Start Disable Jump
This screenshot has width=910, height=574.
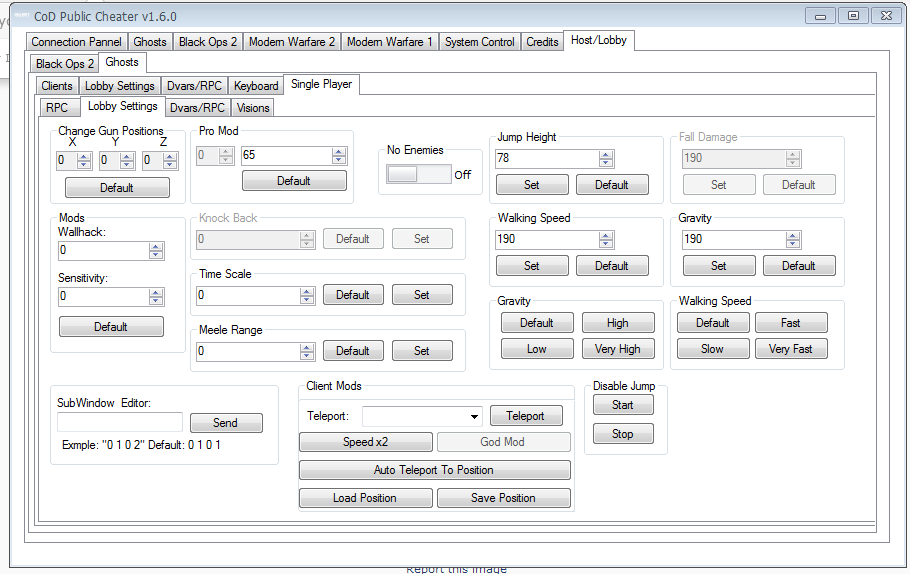pos(623,405)
